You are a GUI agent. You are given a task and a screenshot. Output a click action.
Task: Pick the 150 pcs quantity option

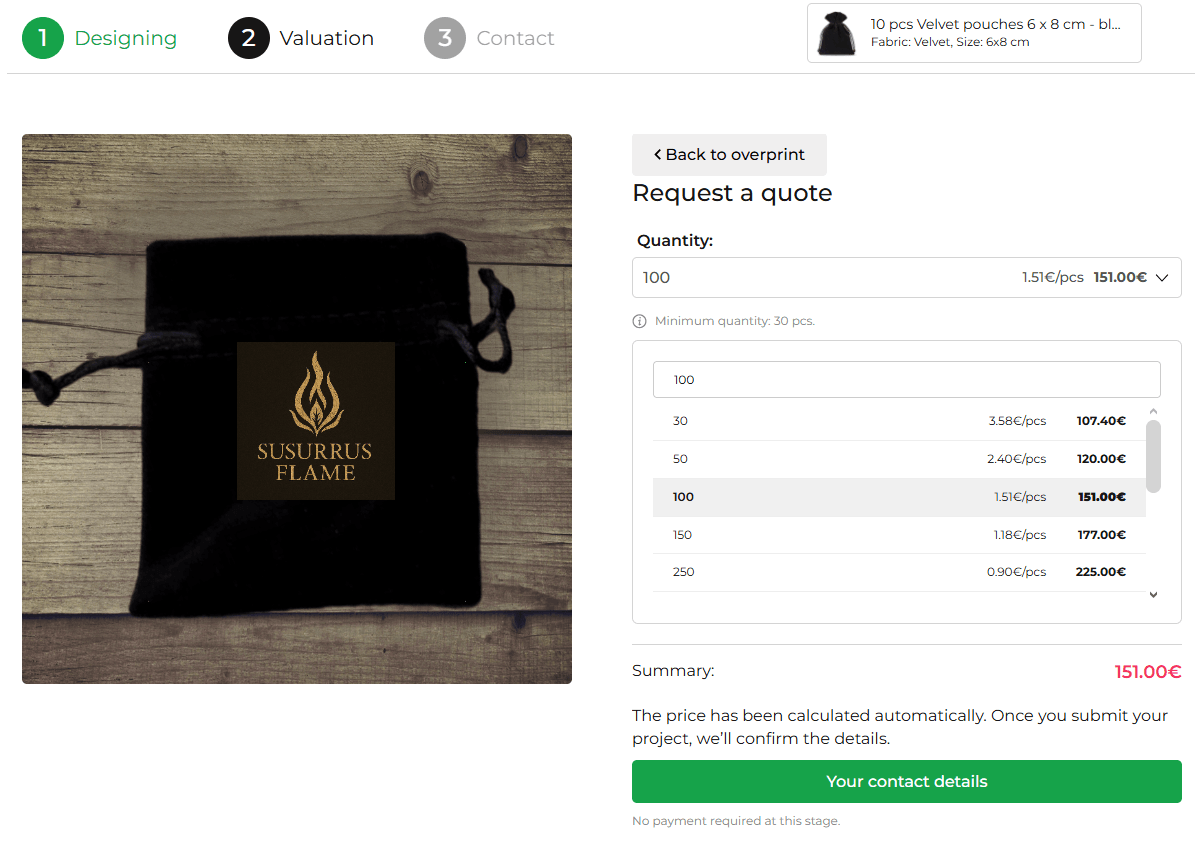click(x=899, y=535)
